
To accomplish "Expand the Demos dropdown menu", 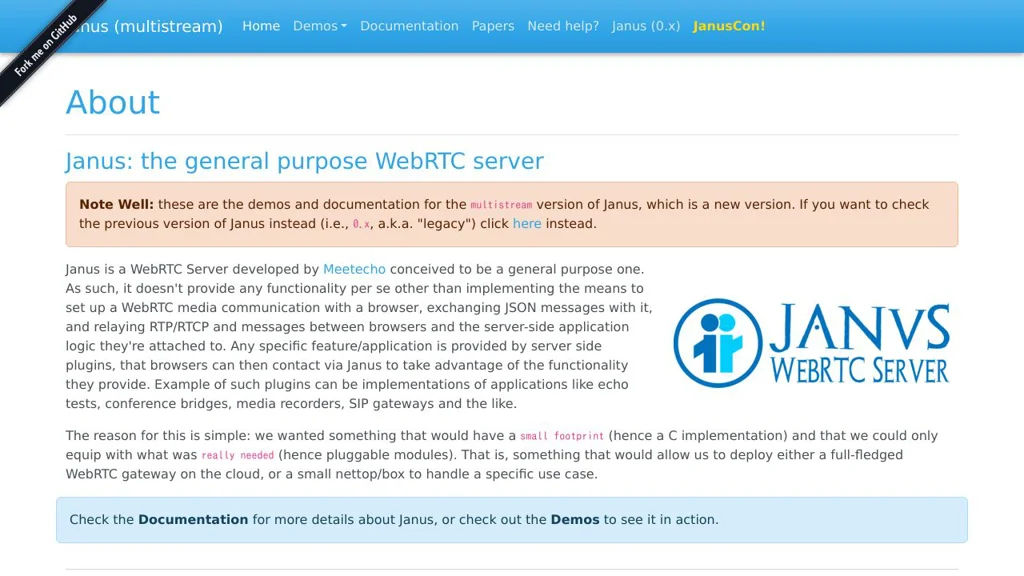I will pos(319,26).
